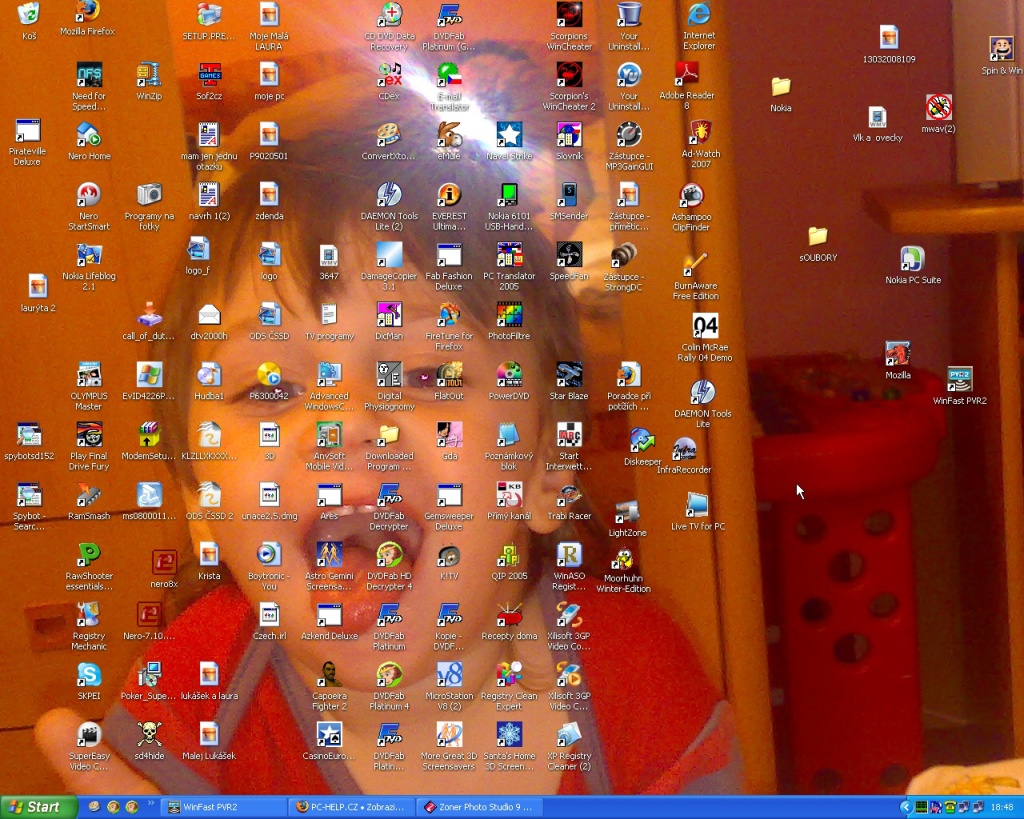Select the mwav(2) icon
This screenshot has height=819, width=1024.
pos(938,114)
